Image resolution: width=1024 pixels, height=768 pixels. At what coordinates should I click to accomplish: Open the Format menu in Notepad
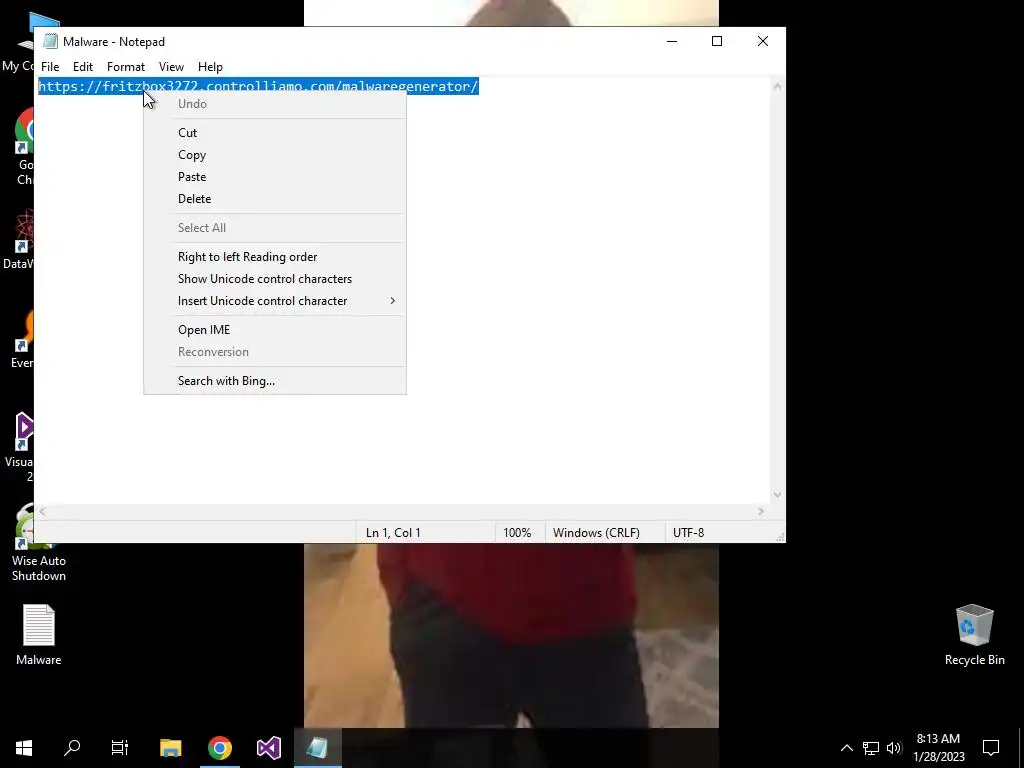[125, 67]
